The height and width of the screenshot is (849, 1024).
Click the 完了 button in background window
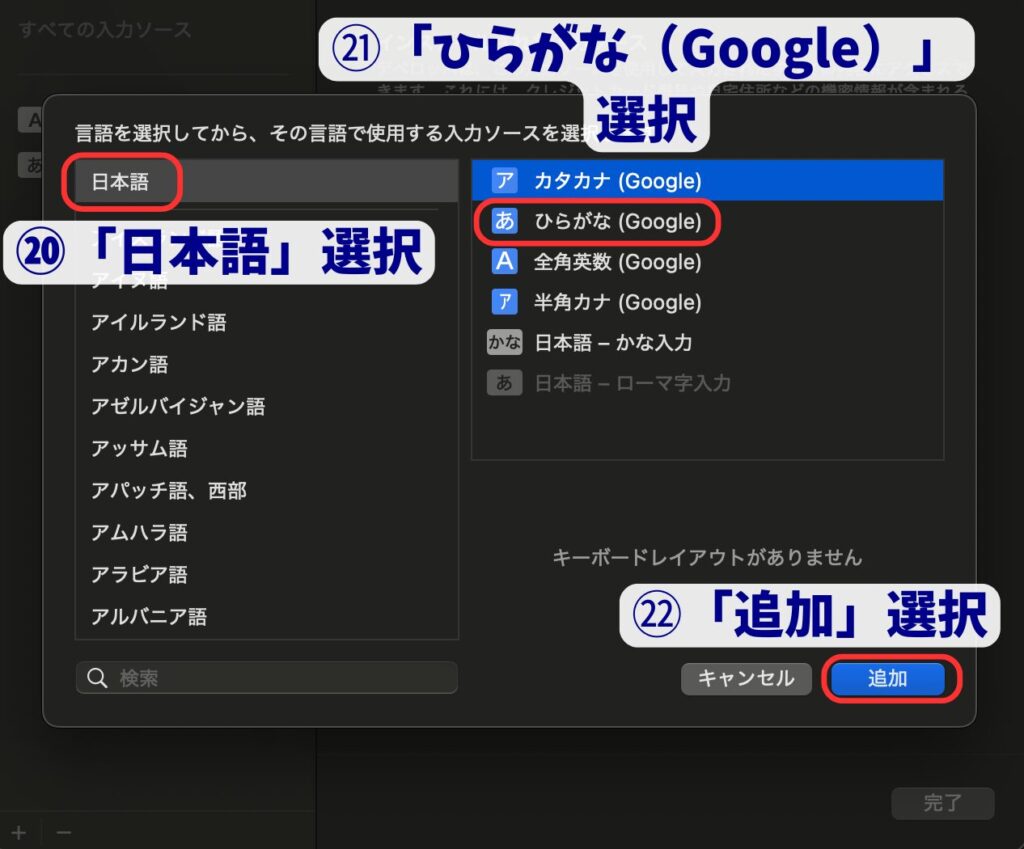click(942, 803)
